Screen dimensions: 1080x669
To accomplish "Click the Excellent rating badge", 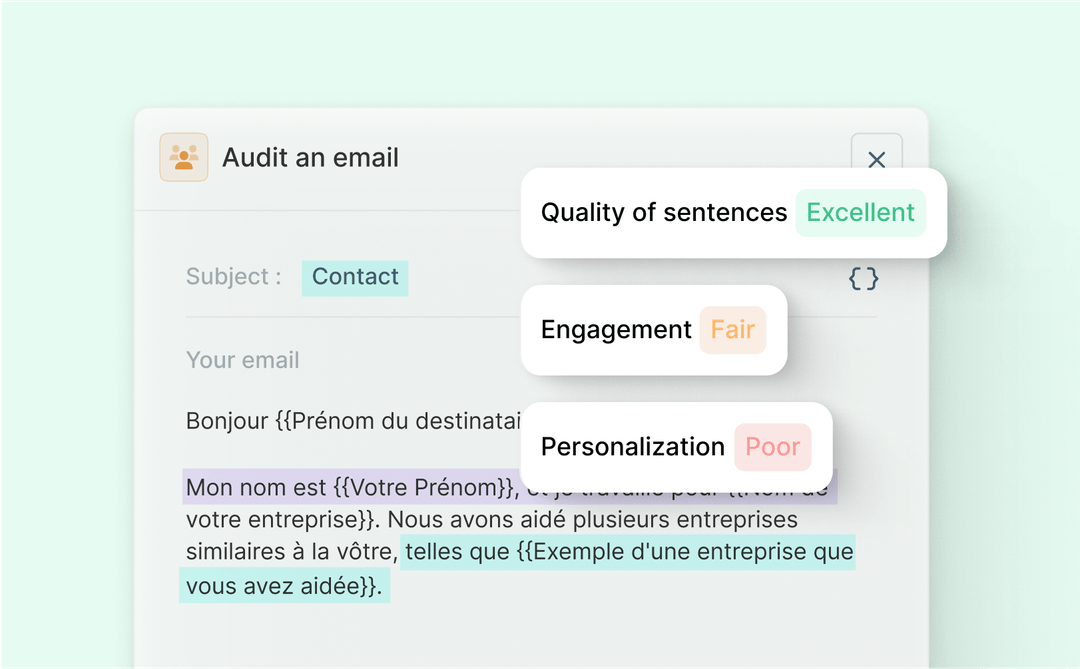I will pos(860,213).
